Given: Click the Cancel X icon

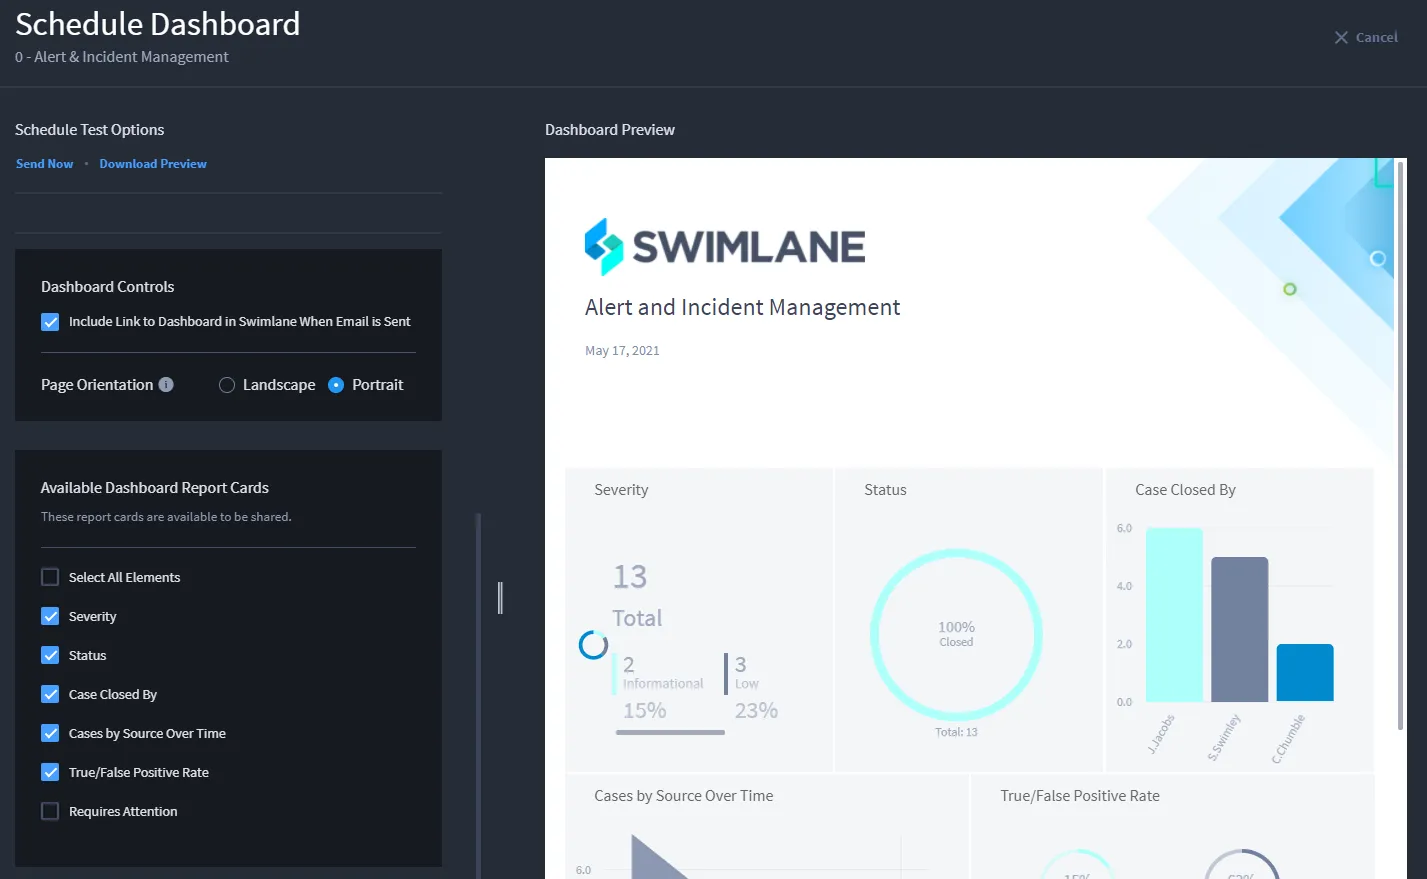Looking at the screenshot, I should pyautogui.click(x=1341, y=38).
